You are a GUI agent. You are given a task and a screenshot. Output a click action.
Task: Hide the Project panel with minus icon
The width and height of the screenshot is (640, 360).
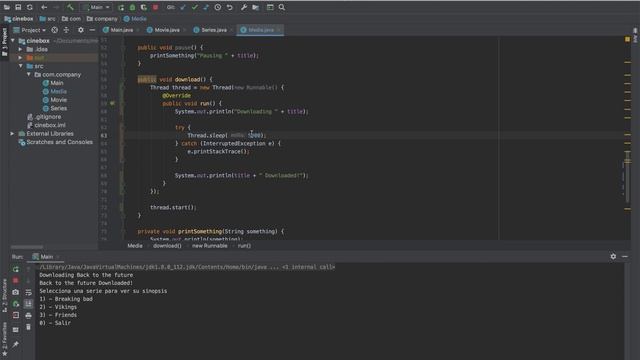coord(92,30)
